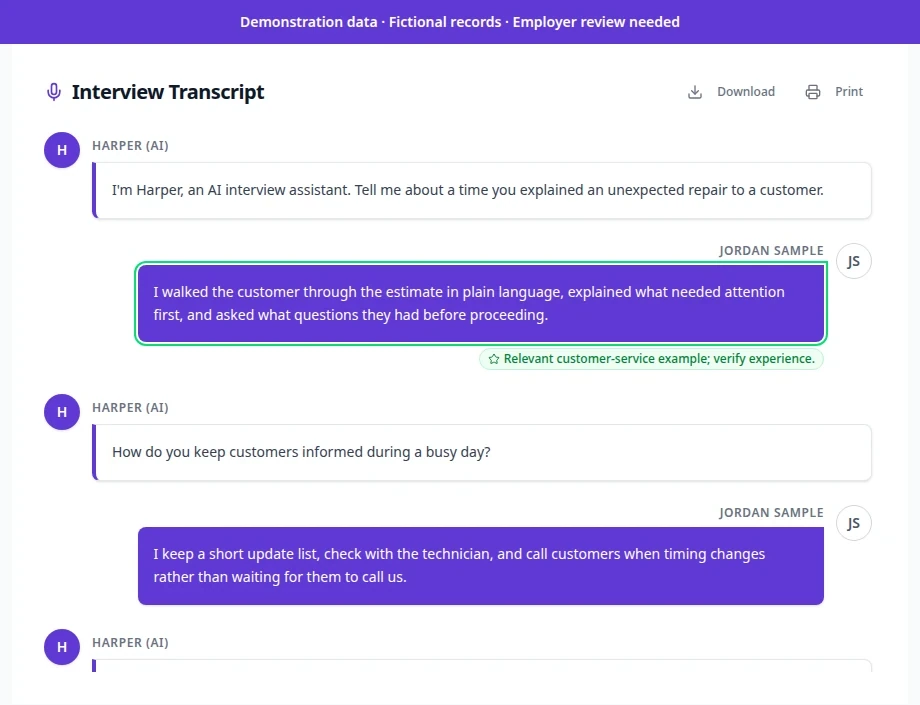Click JS avatar next to update list answer
Image resolution: width=920 pixels, height=705 pixels.
(x=854, y=523)
